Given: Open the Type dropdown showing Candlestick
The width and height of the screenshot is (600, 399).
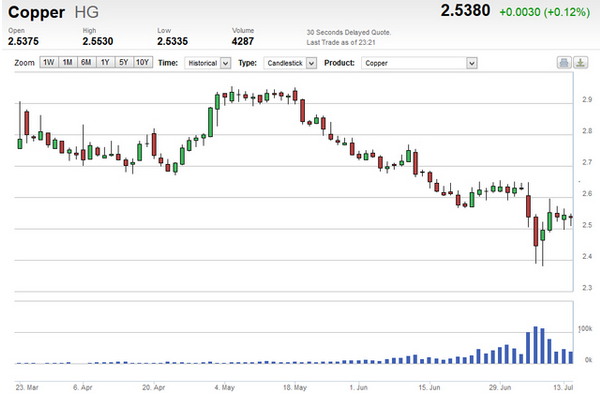Looking at the screenshot, I should (290, 63).
